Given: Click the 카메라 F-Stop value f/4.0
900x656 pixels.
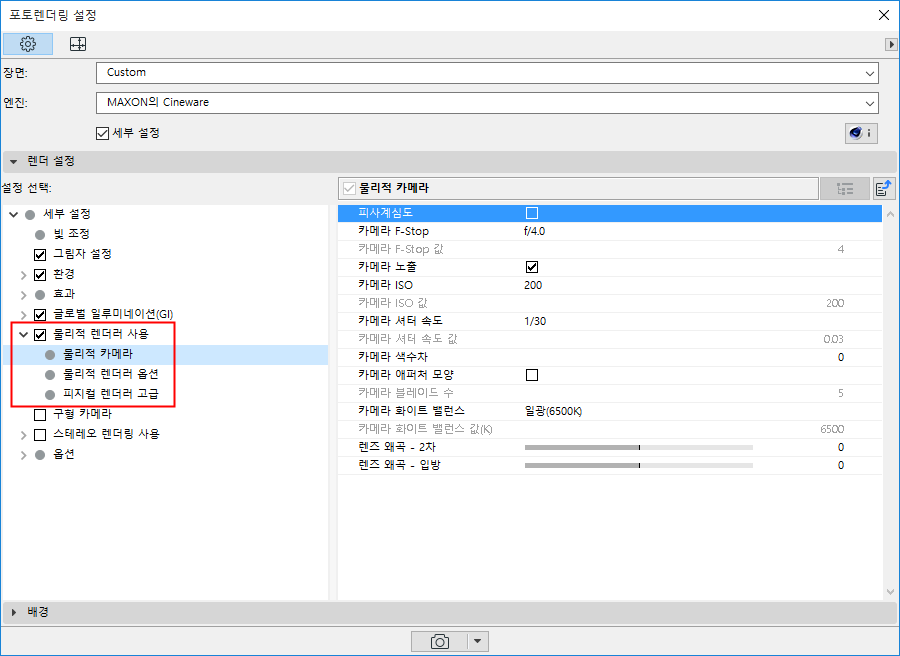Looking at the screenshot, I should (x=534, y=231).
